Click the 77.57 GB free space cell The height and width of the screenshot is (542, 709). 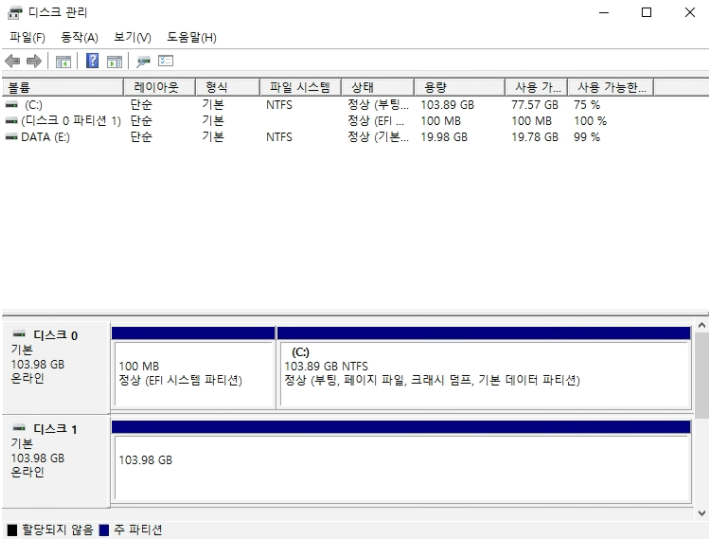pos(534,105)
